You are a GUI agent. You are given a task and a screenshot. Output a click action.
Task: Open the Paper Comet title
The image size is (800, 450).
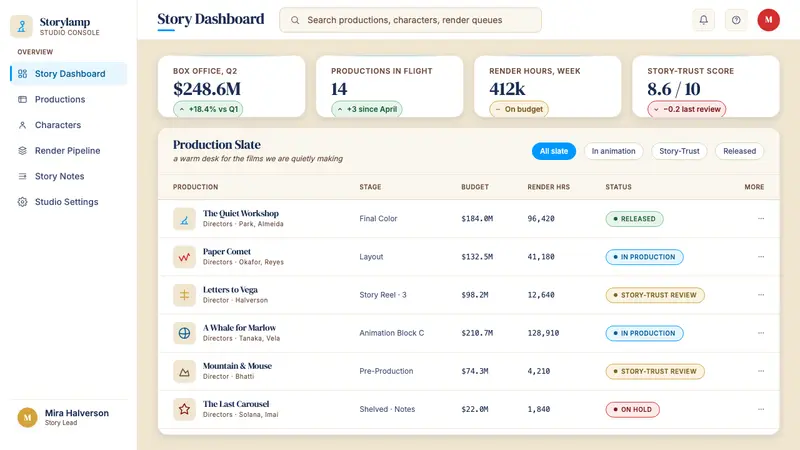pos(227,252)
